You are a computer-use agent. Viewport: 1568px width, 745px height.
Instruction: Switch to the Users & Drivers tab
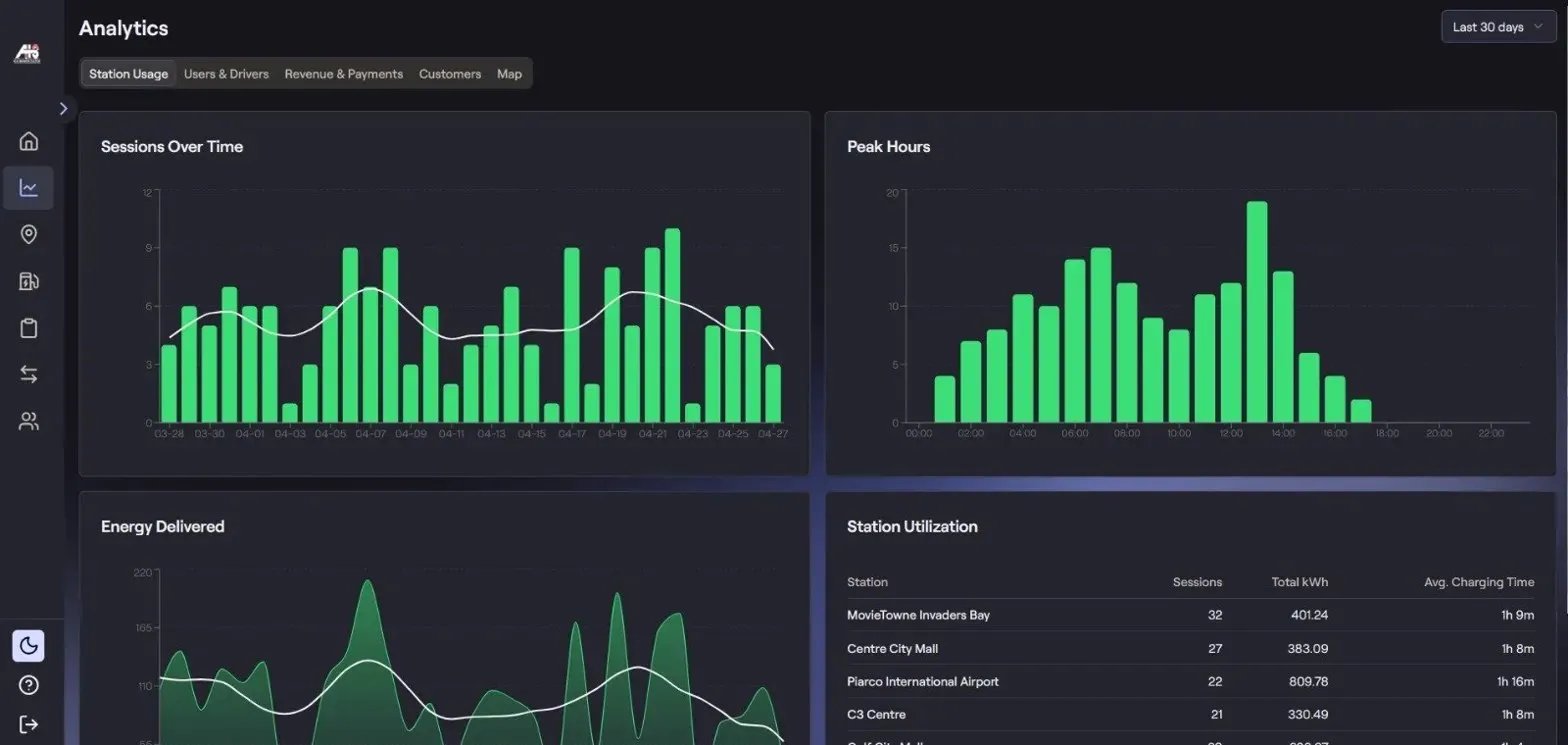pos(226,74)
